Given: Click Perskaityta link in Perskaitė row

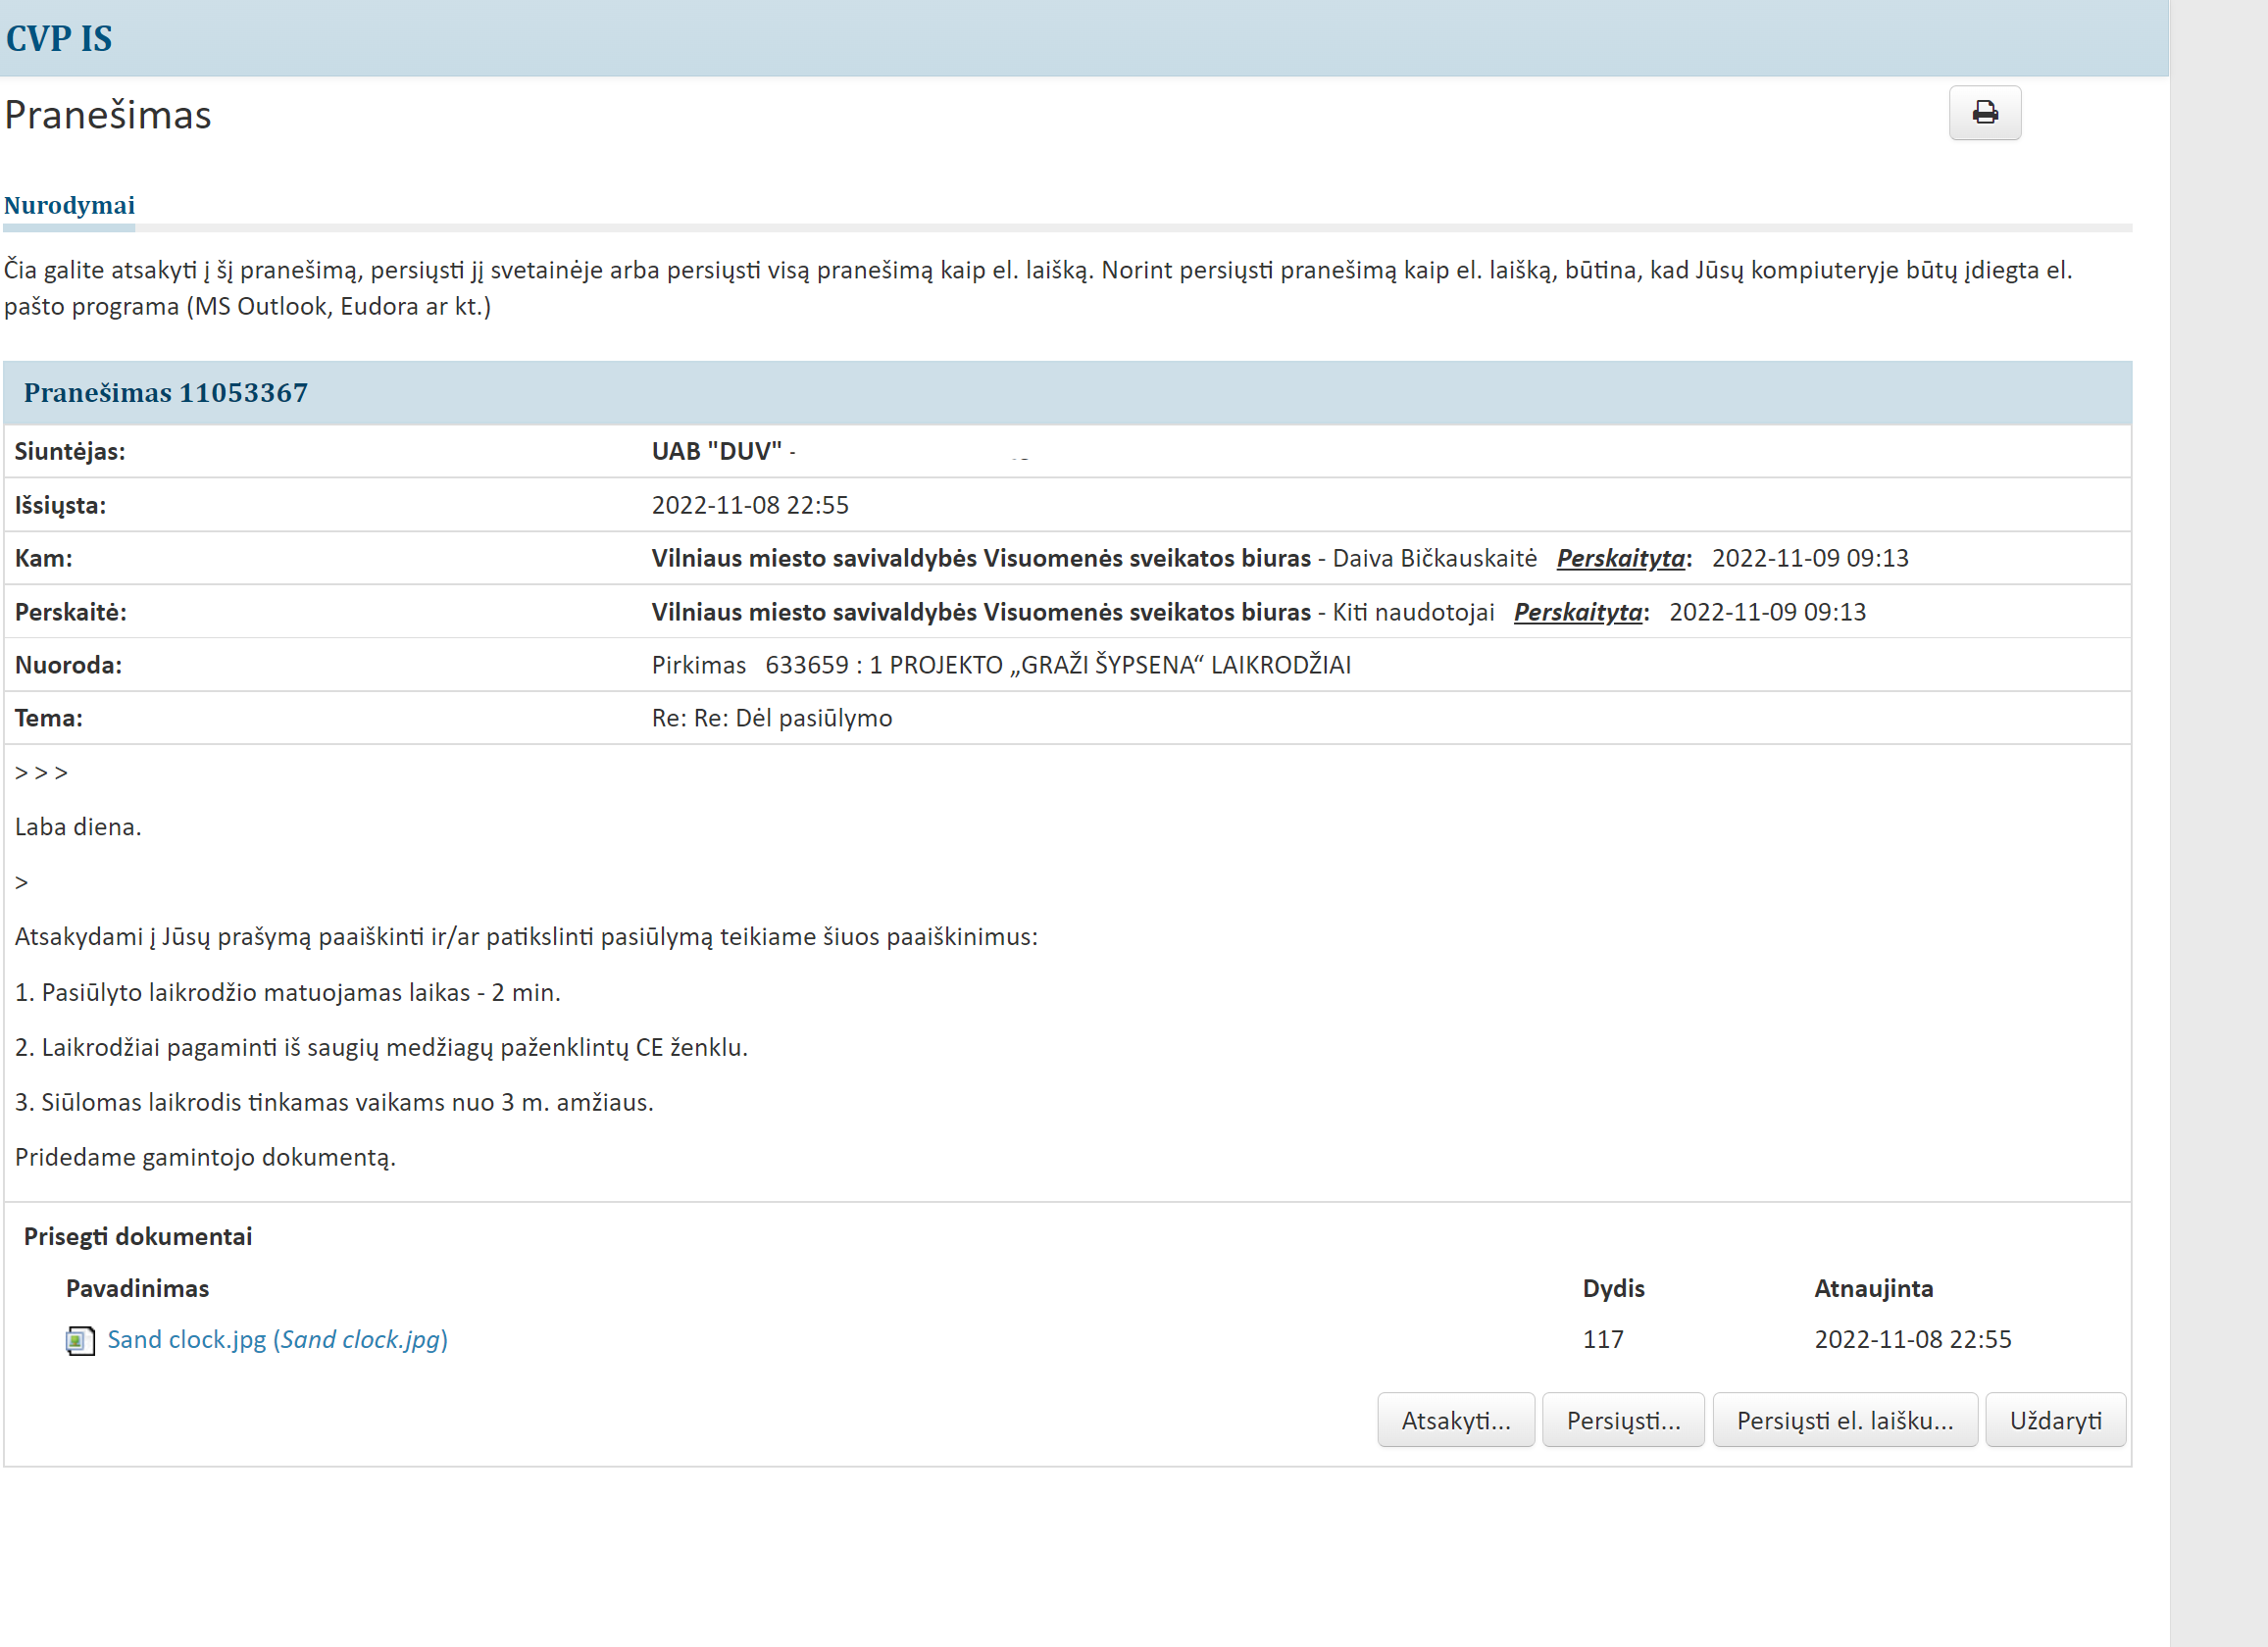Looking at the screenshot, I should [x=1577, y=612].
